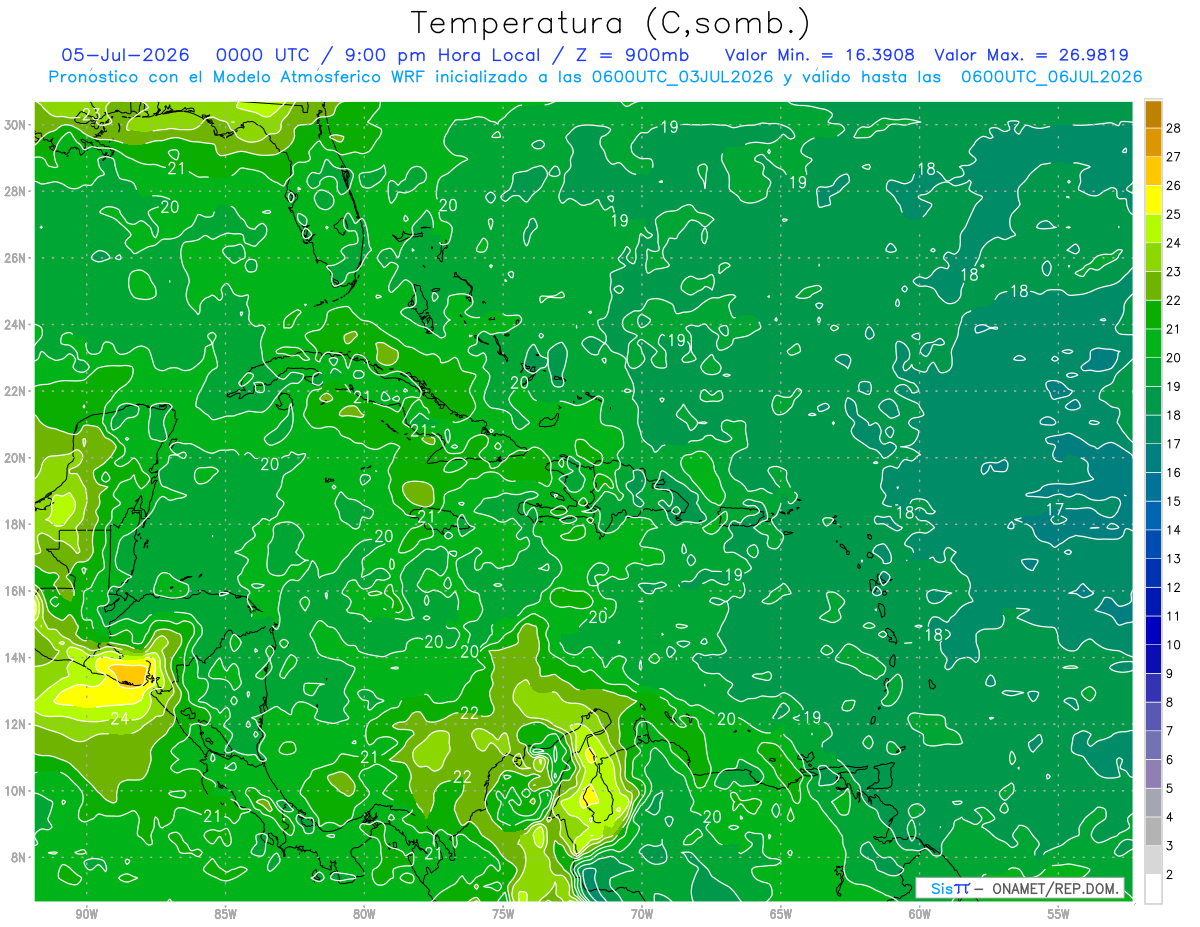Click the "20N" latitude axis label
1200x927 pixels.
pos(16,458)
